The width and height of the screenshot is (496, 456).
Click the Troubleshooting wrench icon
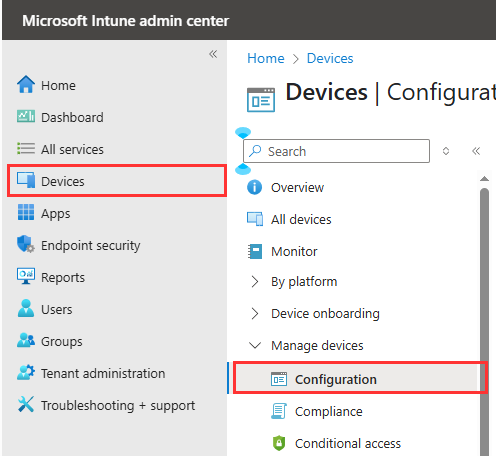click(x=26, y=404)
